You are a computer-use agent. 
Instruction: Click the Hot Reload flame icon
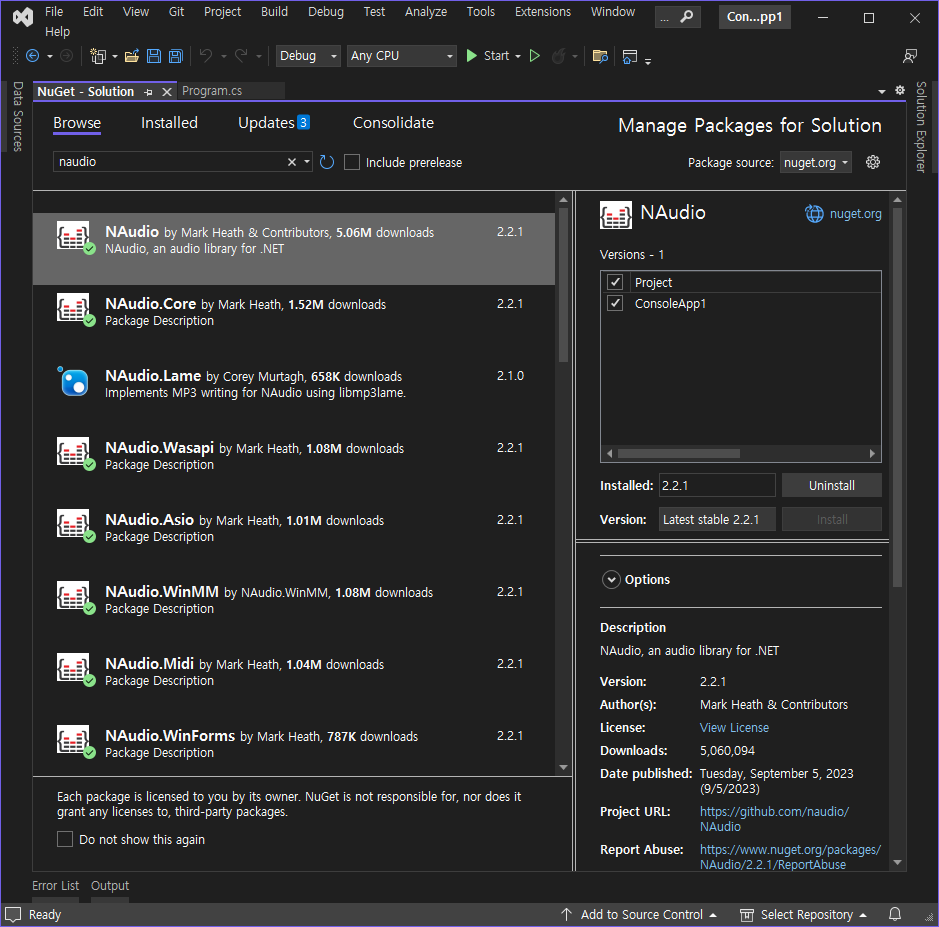pos(558,56)
